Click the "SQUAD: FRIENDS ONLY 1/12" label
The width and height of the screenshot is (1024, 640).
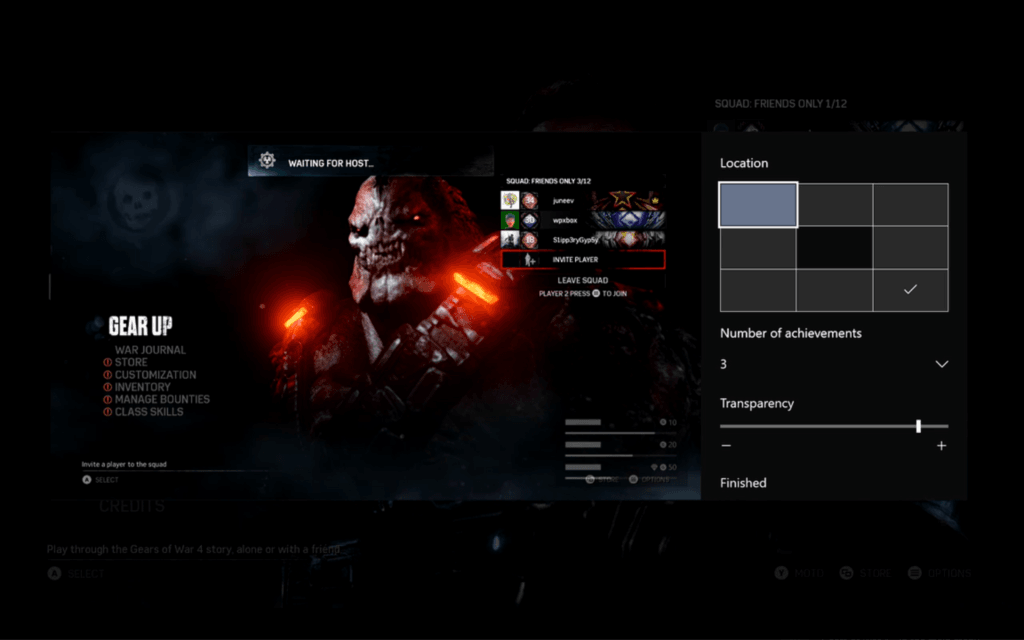point(780,104)
